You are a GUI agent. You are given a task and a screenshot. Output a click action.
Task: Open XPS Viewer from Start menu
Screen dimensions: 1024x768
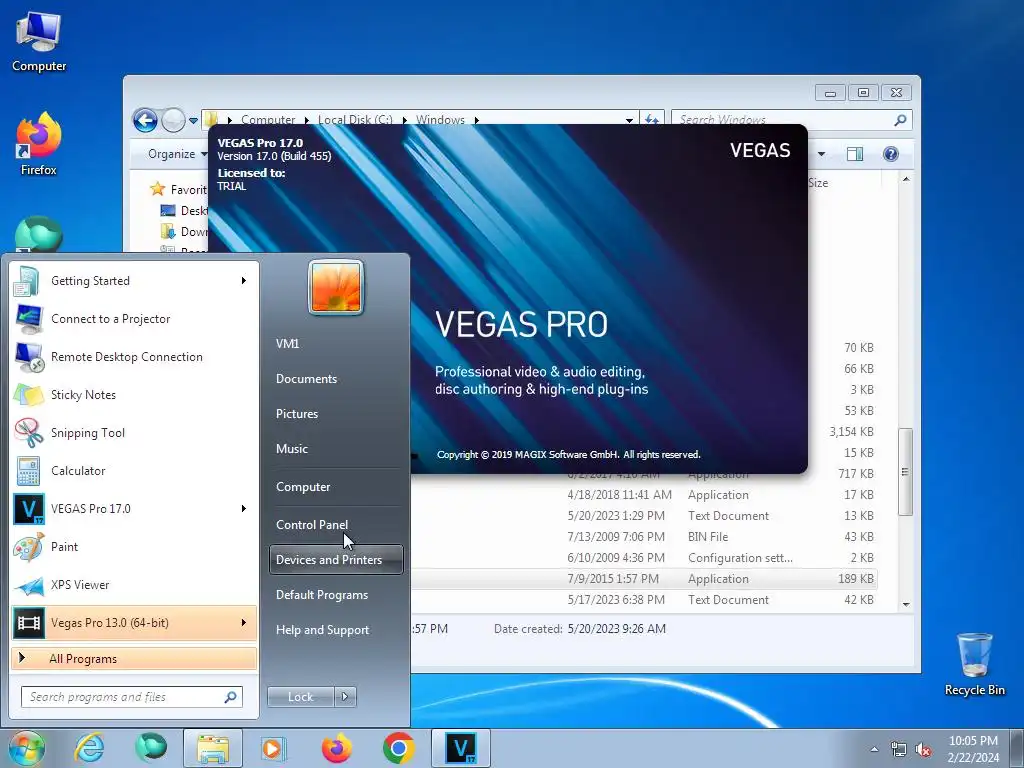(135, 584)
